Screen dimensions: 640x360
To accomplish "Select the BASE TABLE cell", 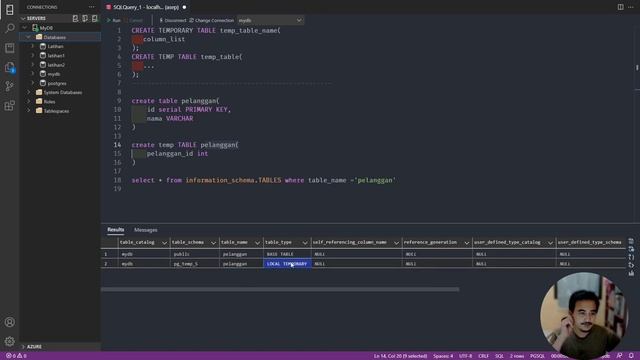I will (287, 254).
